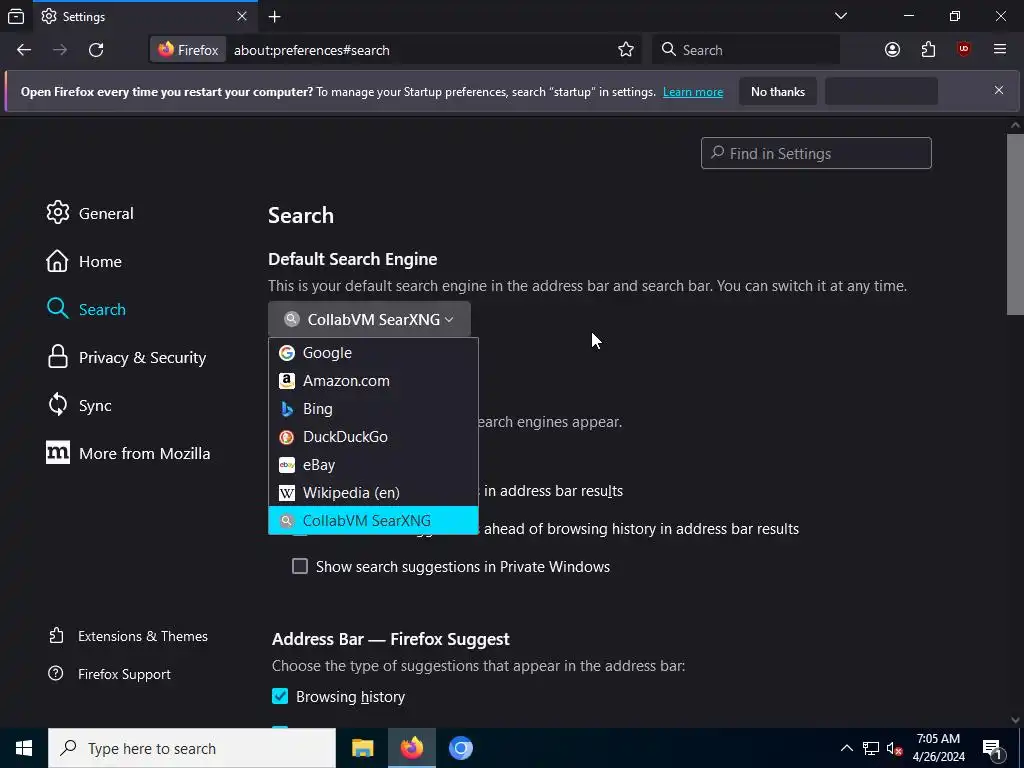Screen dimensions: 1024x768
Task: Open the Firefox account icon
Action: click(892, 50)
